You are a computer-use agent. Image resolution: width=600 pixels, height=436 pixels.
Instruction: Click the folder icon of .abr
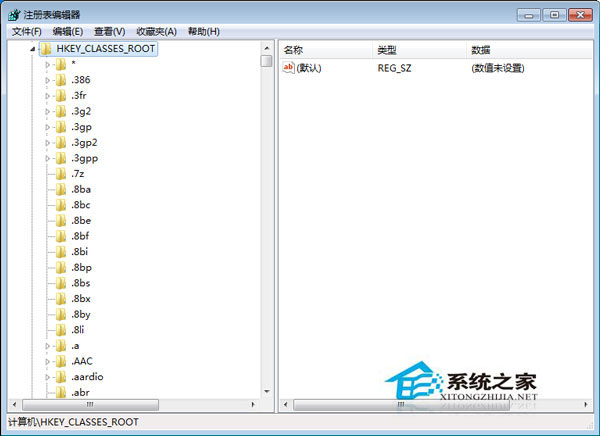(x=61, y=392)
